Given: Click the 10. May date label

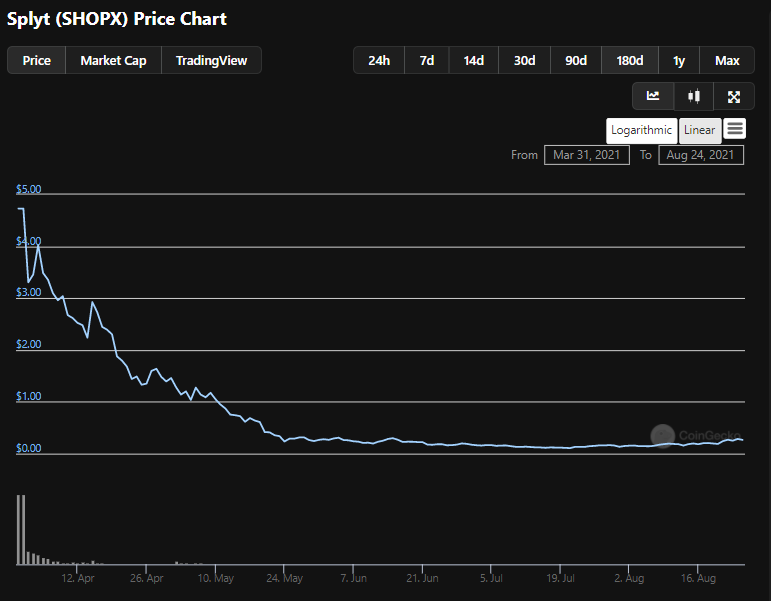Looking at the screenshot, I should pyautogui.click(x=215, y=578).
